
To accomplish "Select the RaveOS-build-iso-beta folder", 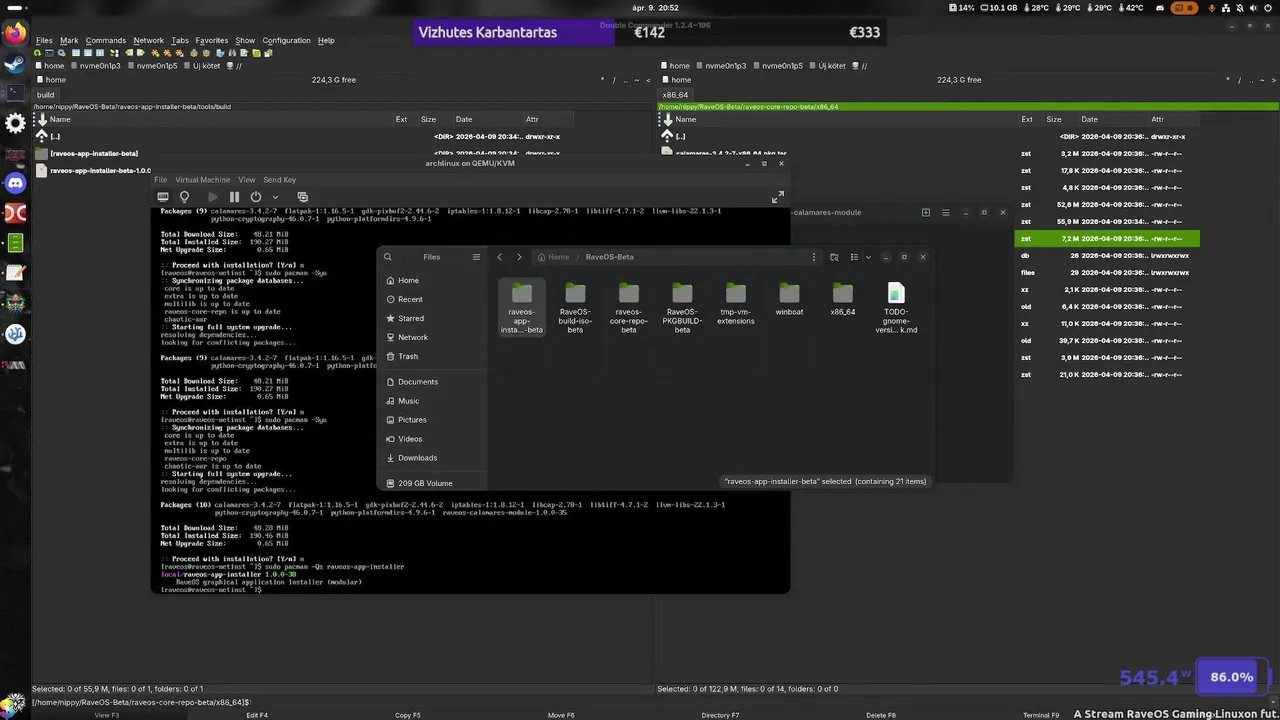I will click(x=575, y=308).
